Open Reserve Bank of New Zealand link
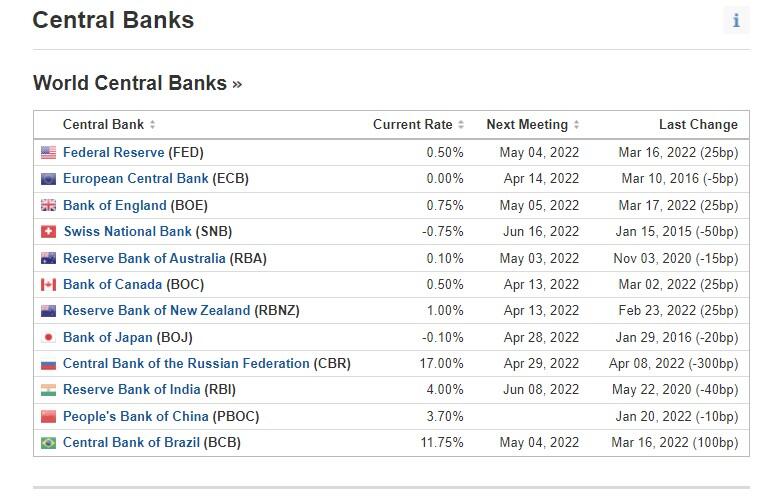762x502 pixels. 156,311
